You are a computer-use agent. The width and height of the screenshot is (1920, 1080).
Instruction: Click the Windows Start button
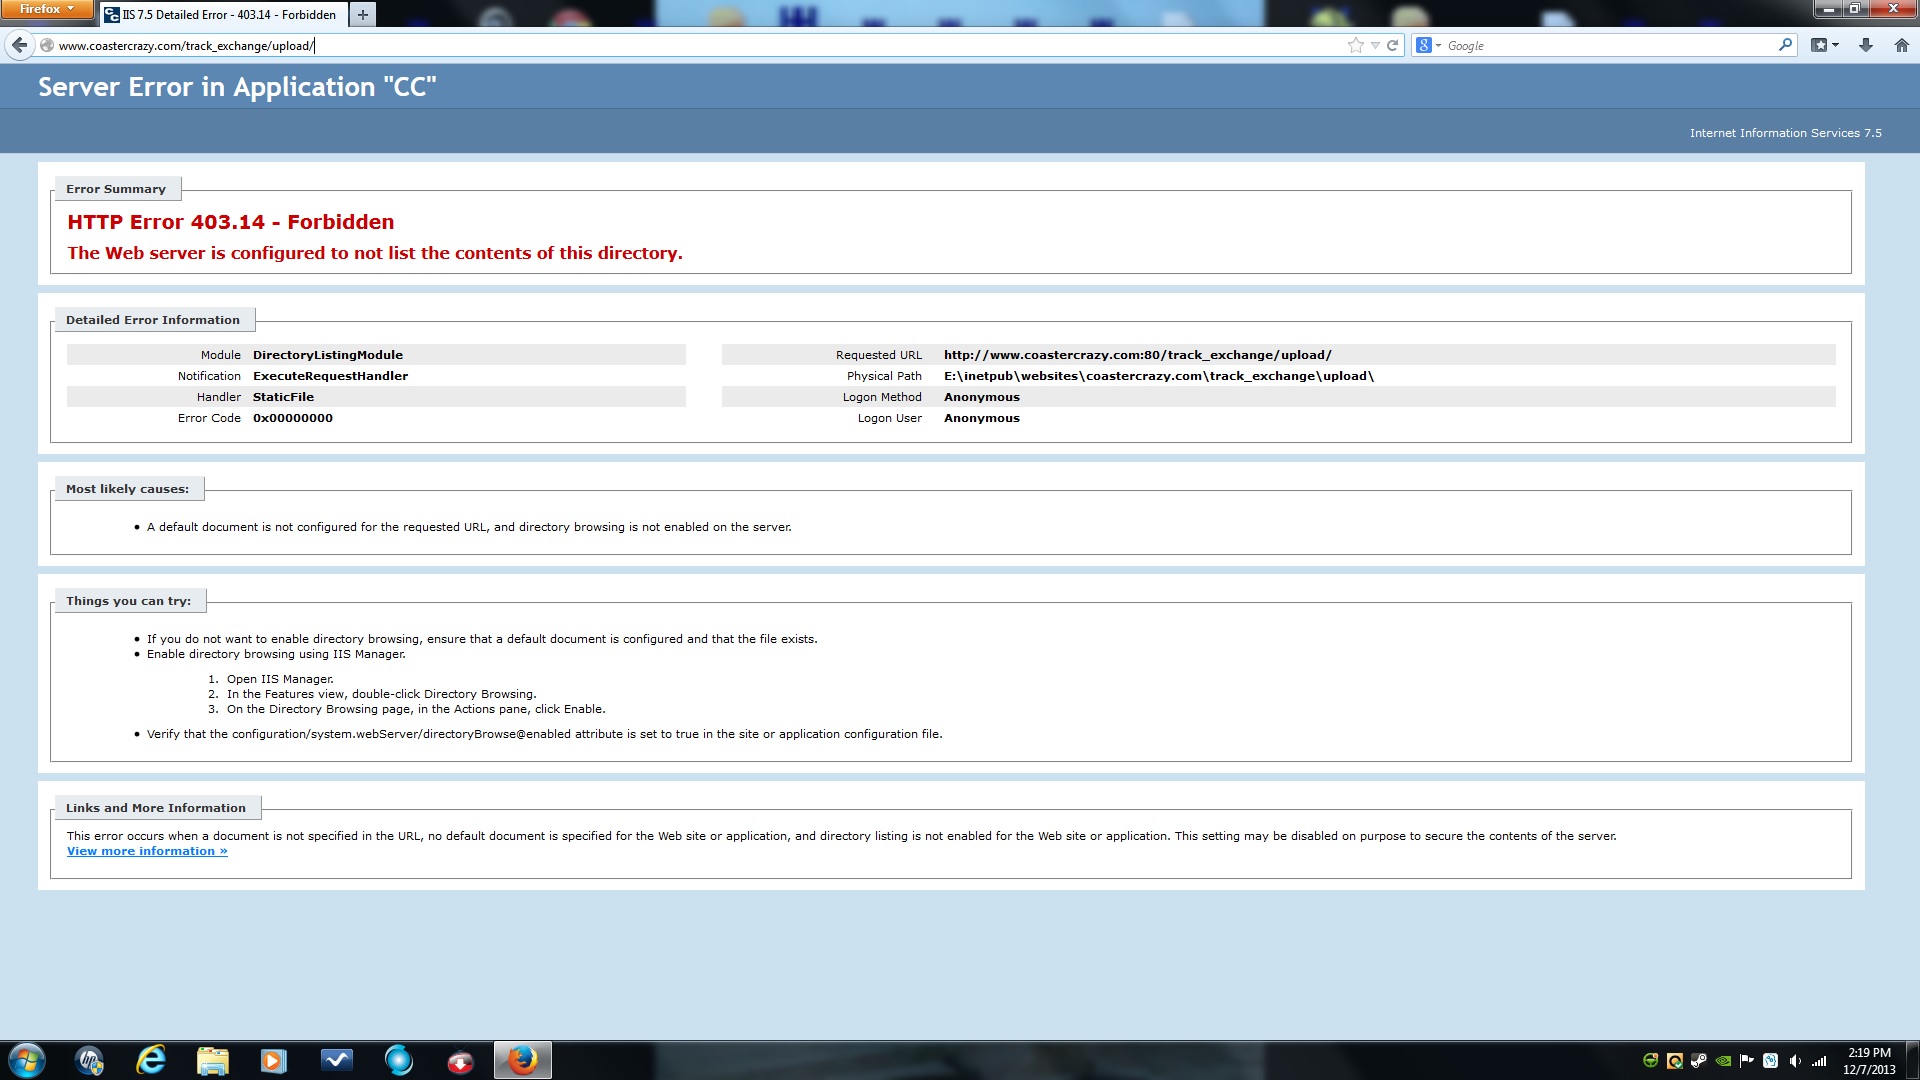pyautogui.click(x=27, y=1060)
